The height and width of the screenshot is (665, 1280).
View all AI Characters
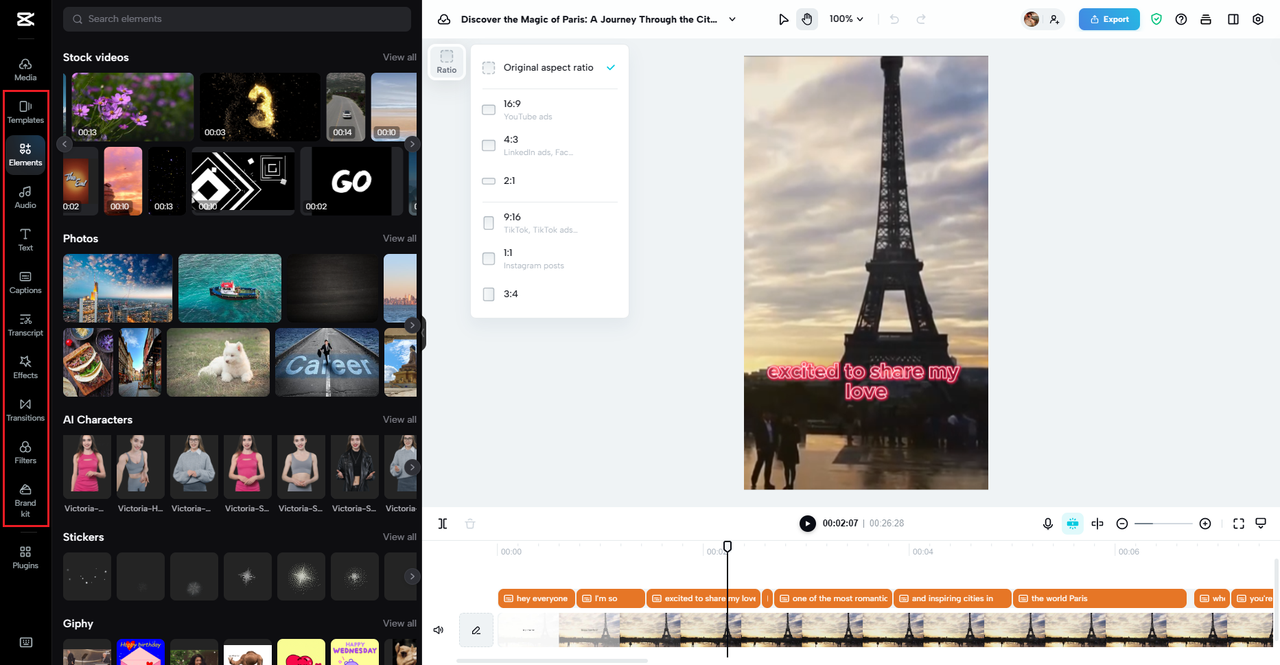click(x=399, y=419)
